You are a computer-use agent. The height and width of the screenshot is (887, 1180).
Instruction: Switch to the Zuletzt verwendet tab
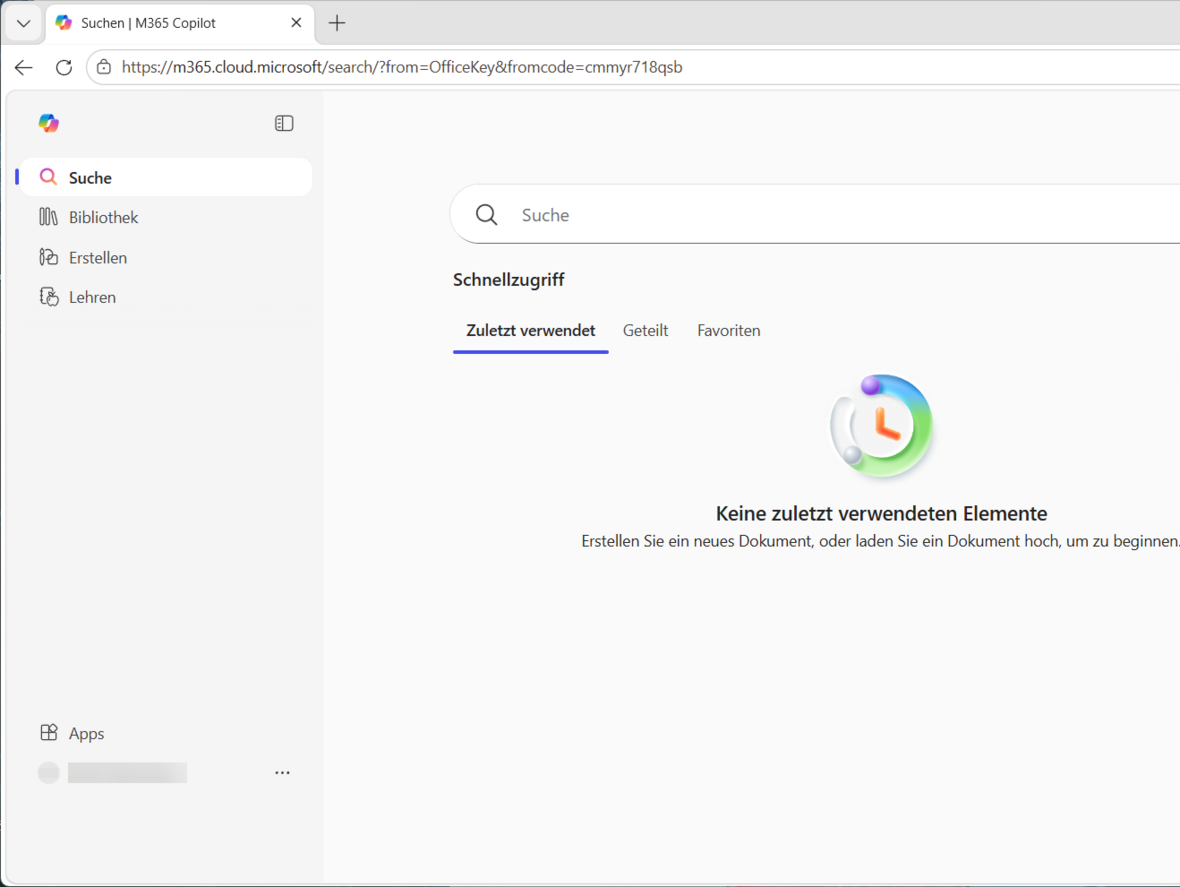pos(530,330)
